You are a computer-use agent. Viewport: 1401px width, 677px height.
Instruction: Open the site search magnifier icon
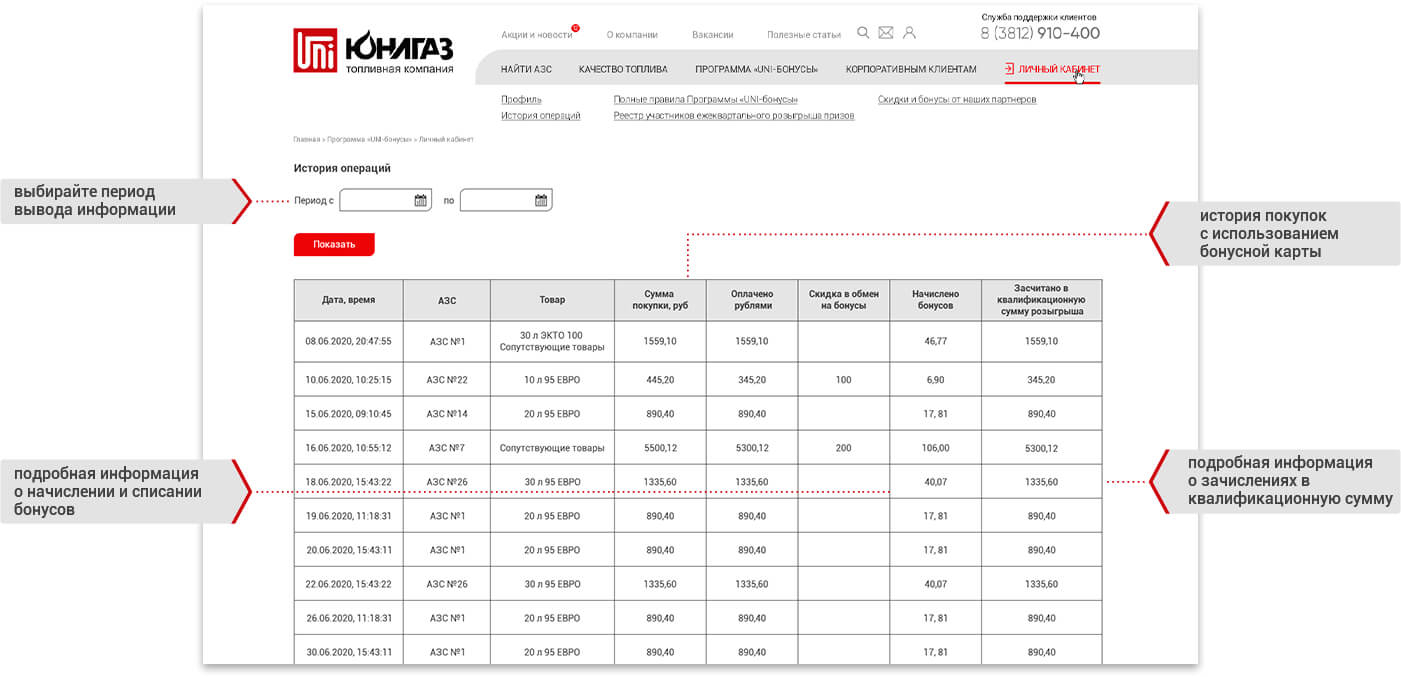click(x=863, y=33)
